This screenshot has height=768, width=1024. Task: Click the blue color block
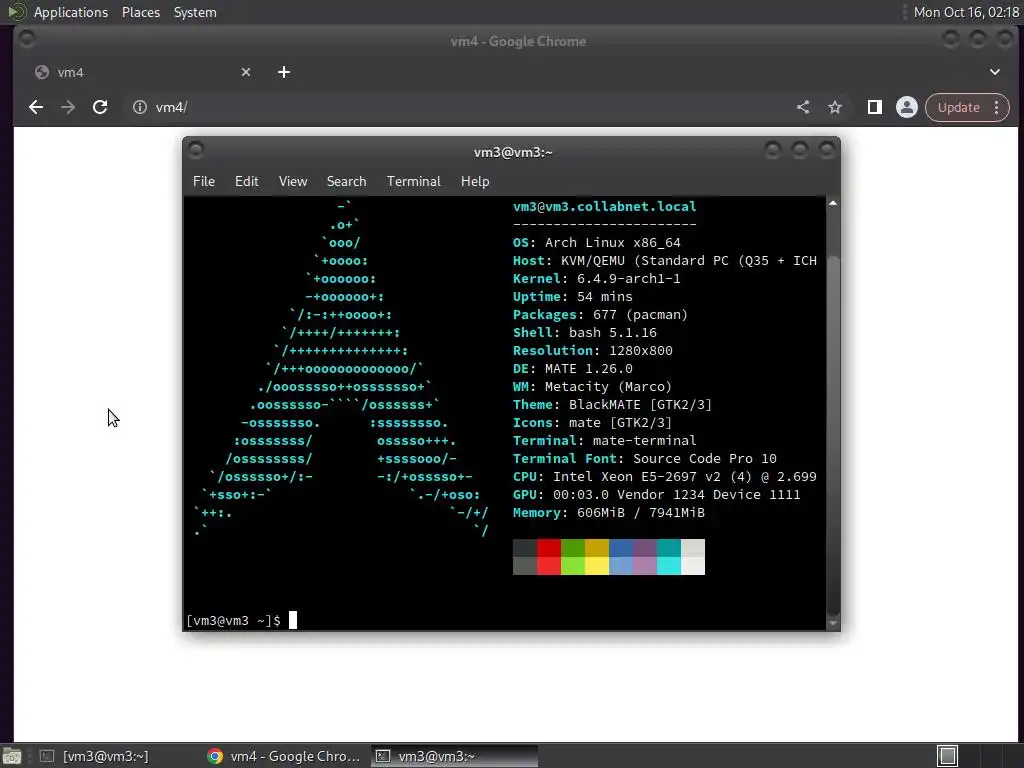pos(621,557)
